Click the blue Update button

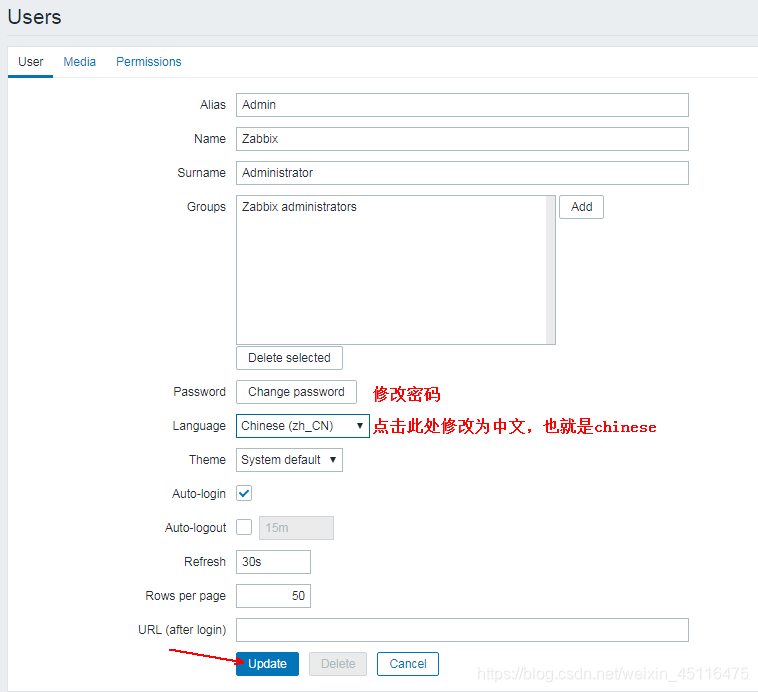[x=267, y=664]
